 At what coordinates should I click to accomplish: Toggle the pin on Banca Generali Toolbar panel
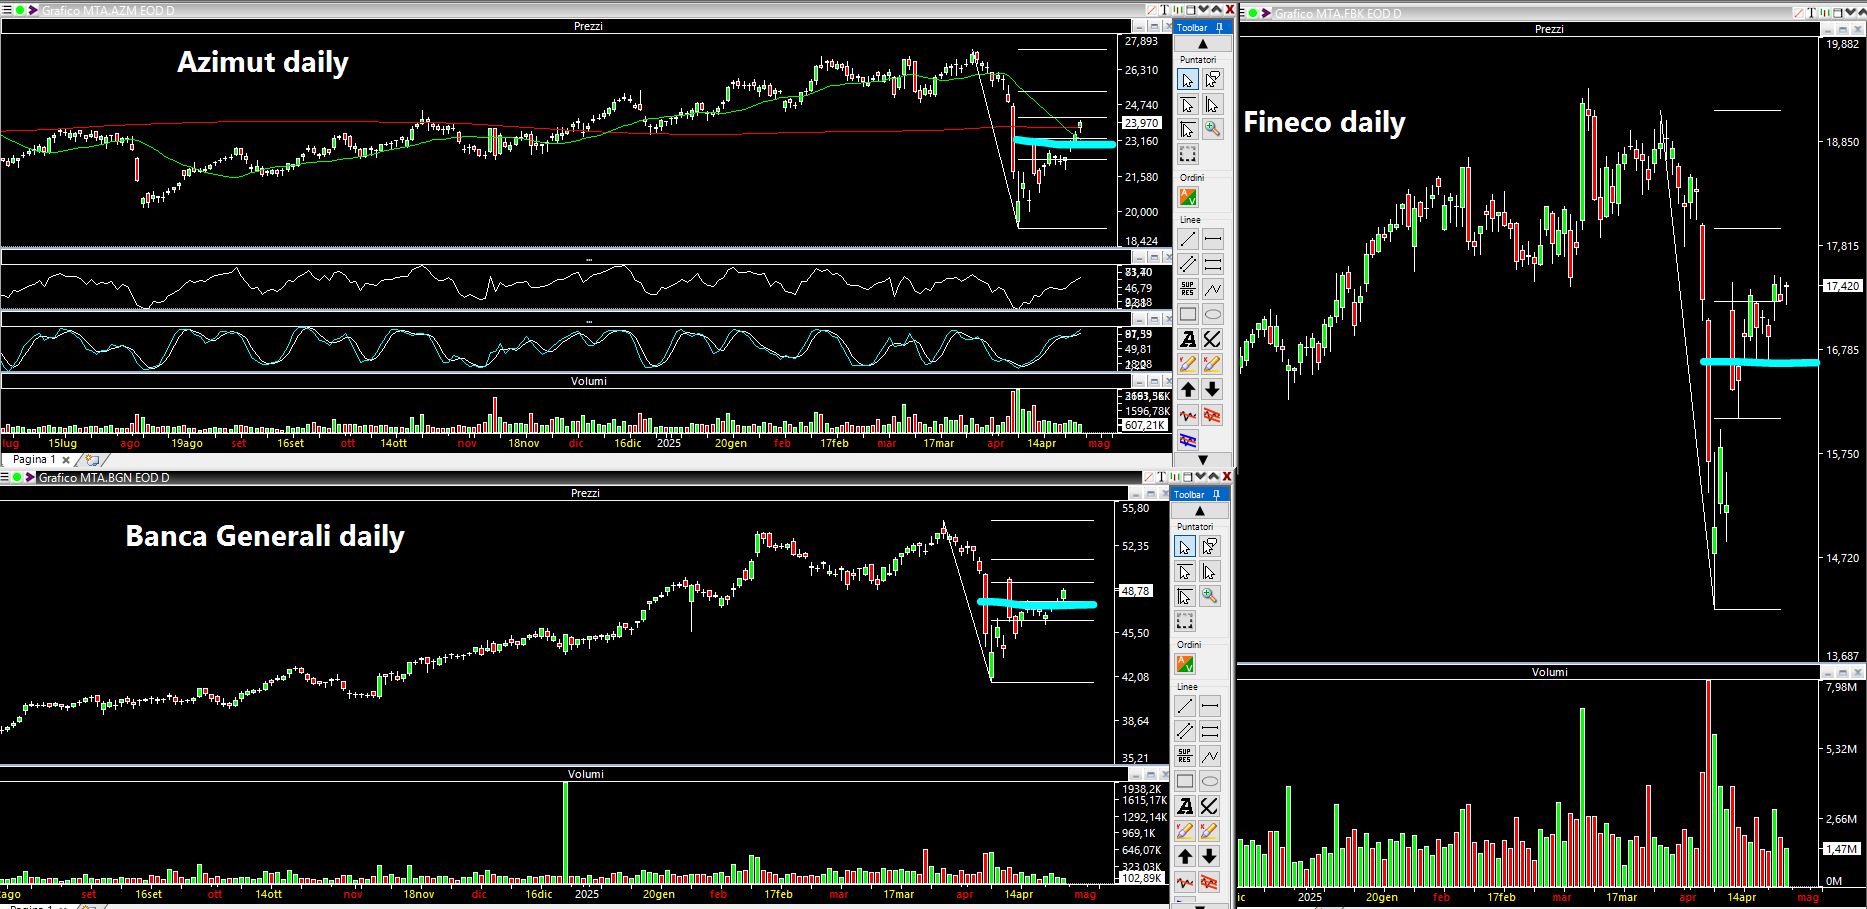1216,494
